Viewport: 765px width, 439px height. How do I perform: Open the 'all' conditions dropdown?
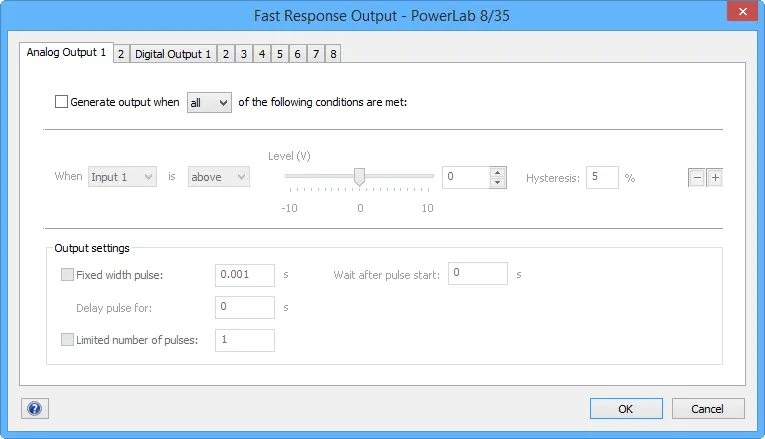[209, 102]
